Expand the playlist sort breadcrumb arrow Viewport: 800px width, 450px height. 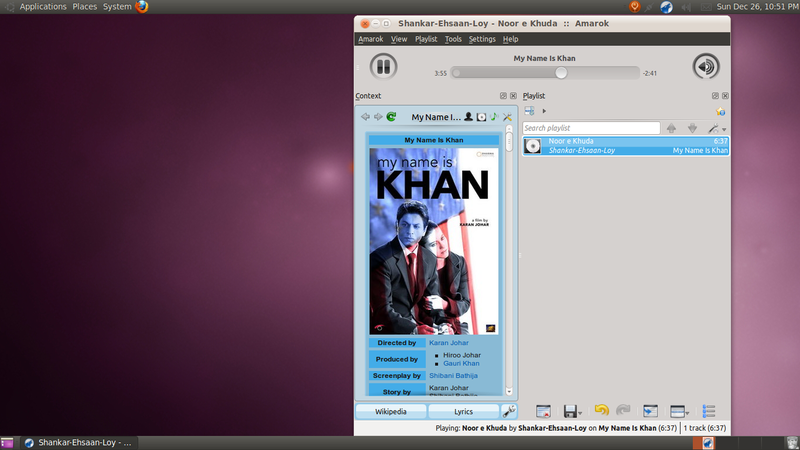pos(544,111)
